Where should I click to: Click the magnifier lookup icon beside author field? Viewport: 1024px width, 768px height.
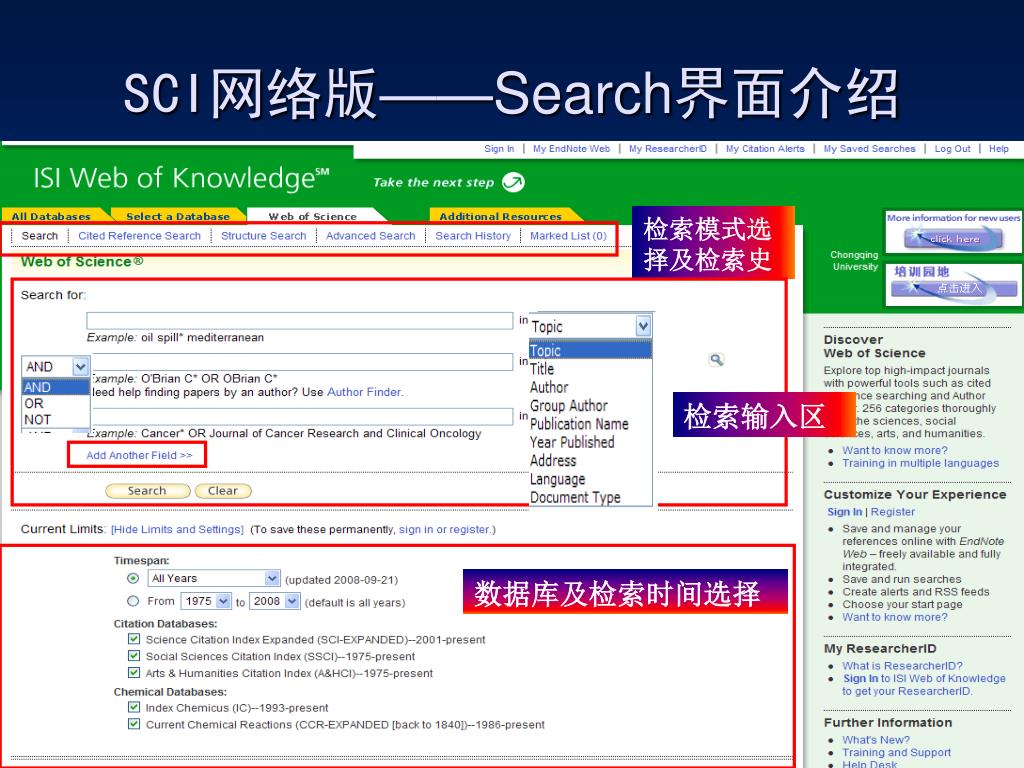716,360
